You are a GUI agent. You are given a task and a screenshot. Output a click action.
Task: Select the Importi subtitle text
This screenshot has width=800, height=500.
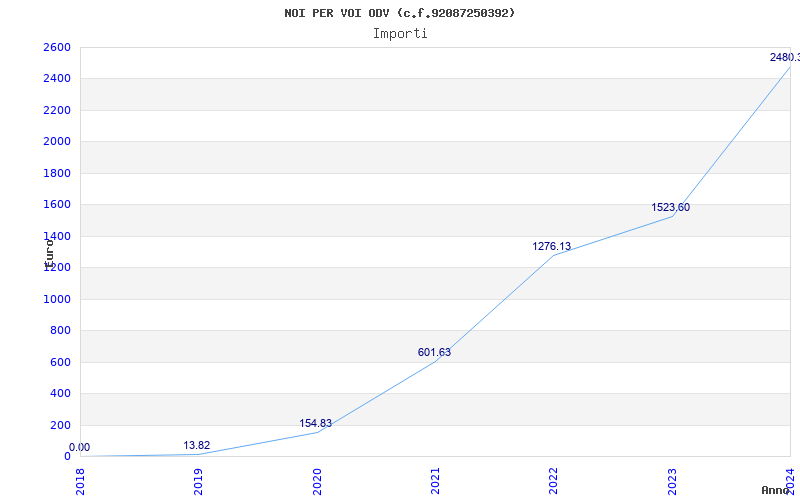click(x=400, y=33)
